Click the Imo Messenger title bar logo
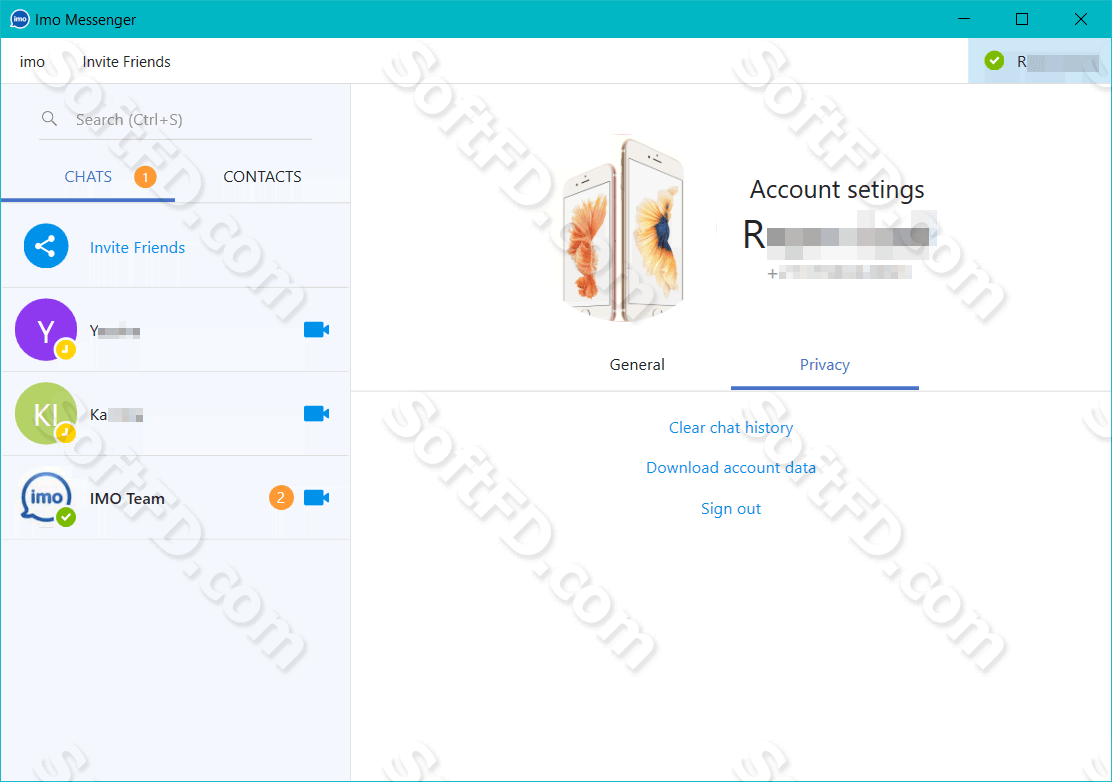 click(x=20, y=19)
